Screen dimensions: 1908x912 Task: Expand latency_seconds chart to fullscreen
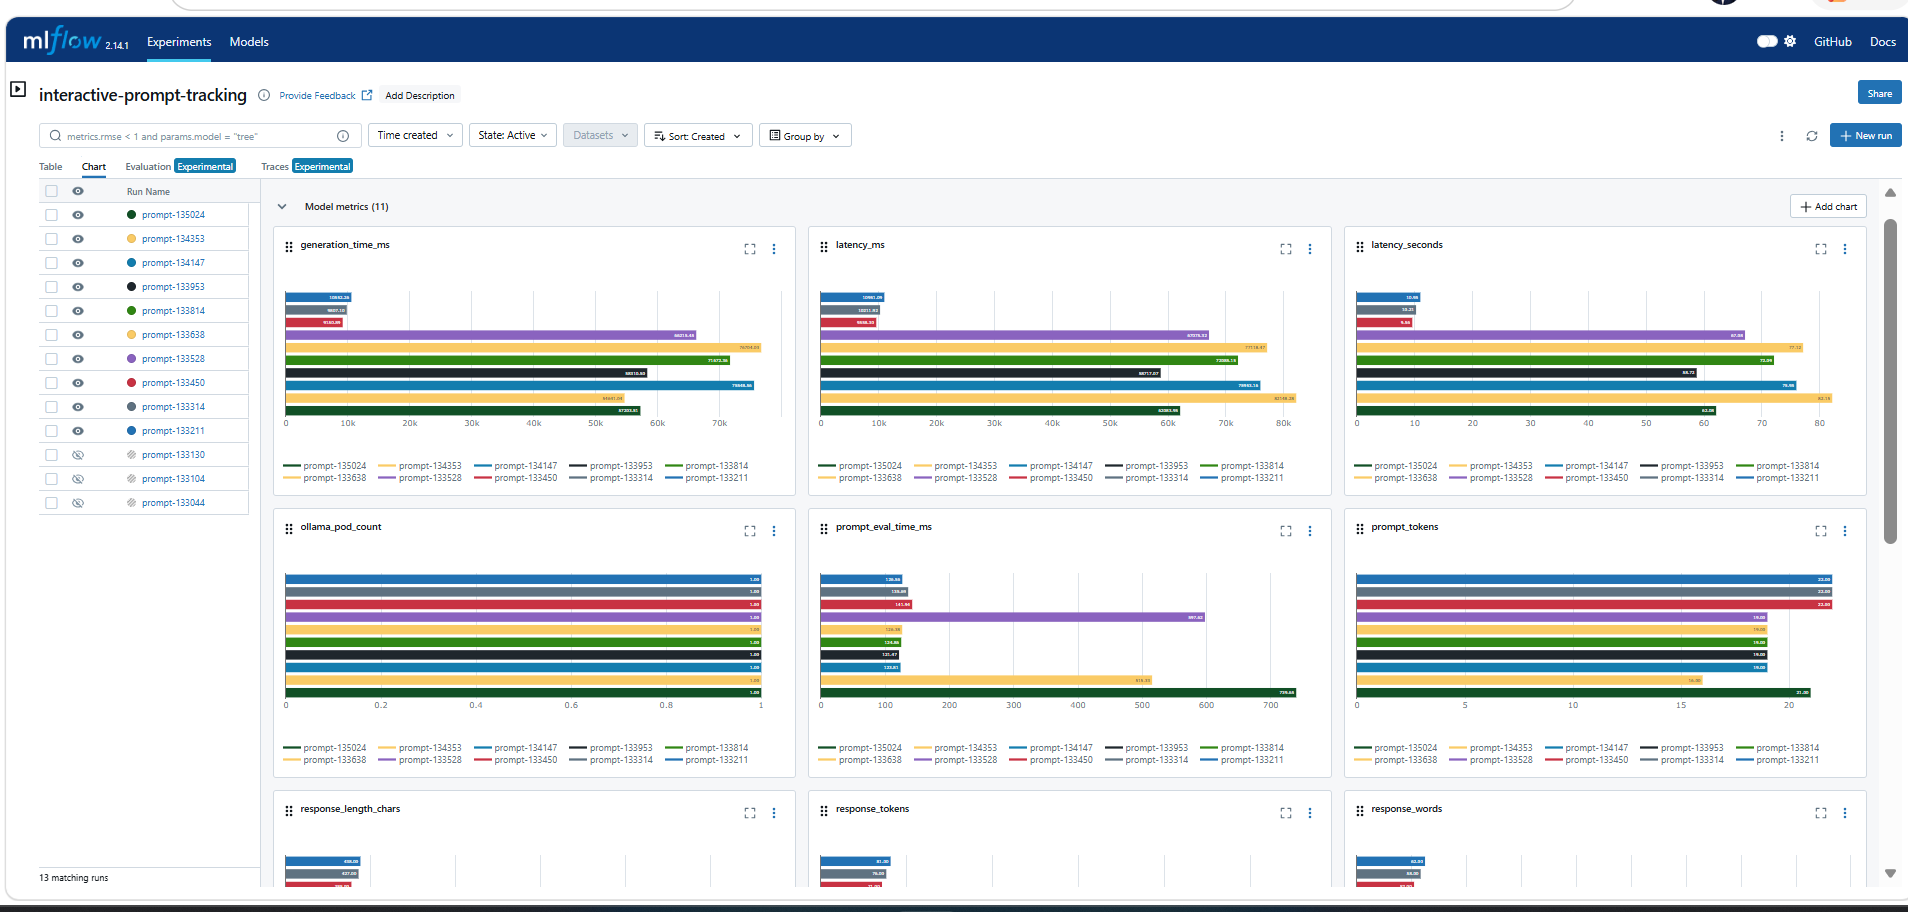point(1821,249)
